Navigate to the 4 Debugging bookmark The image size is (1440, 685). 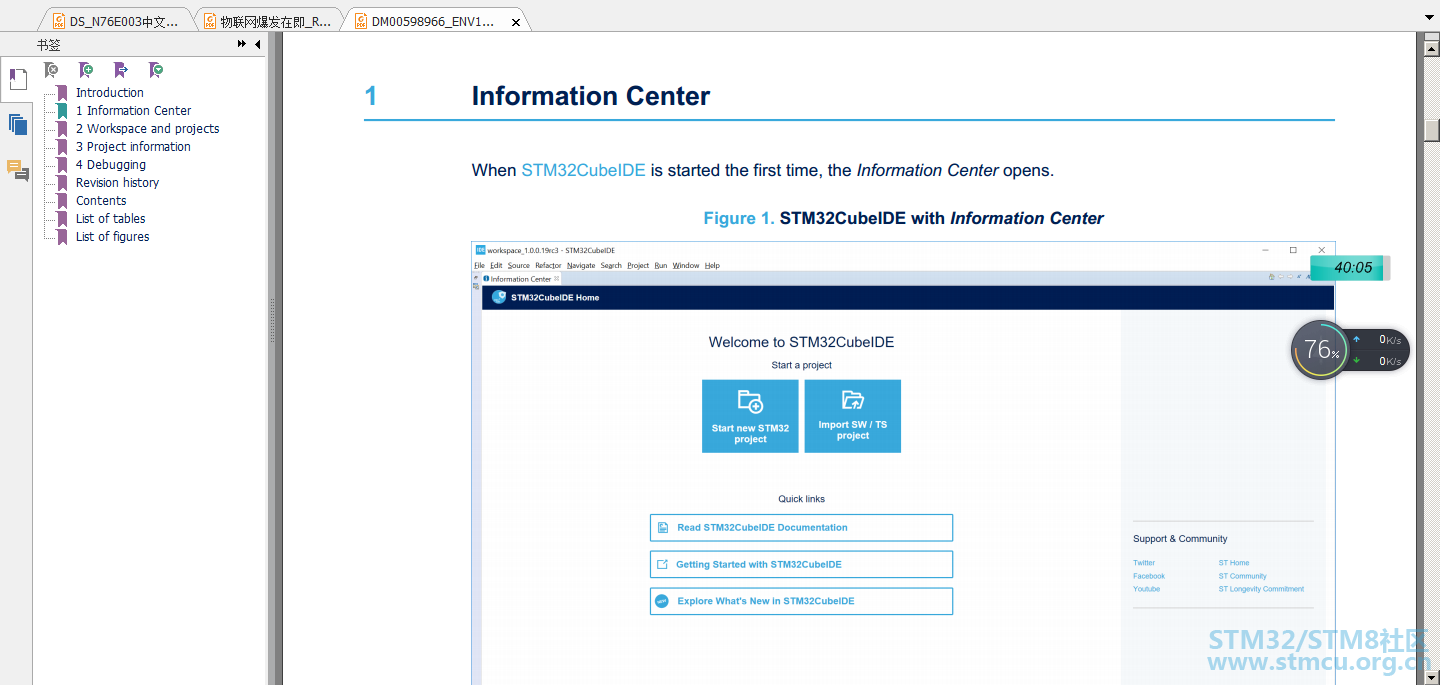coord(111,165)
